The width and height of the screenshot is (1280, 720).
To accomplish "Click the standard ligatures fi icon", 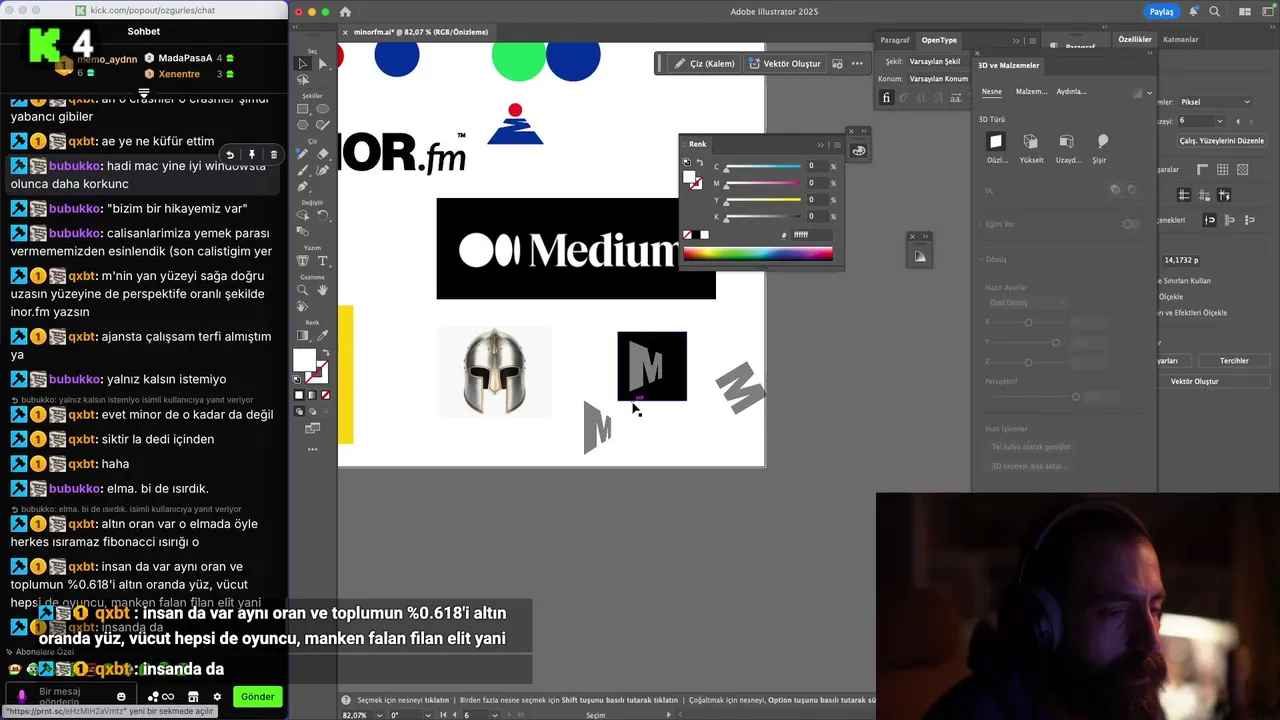I will [886, 98].
